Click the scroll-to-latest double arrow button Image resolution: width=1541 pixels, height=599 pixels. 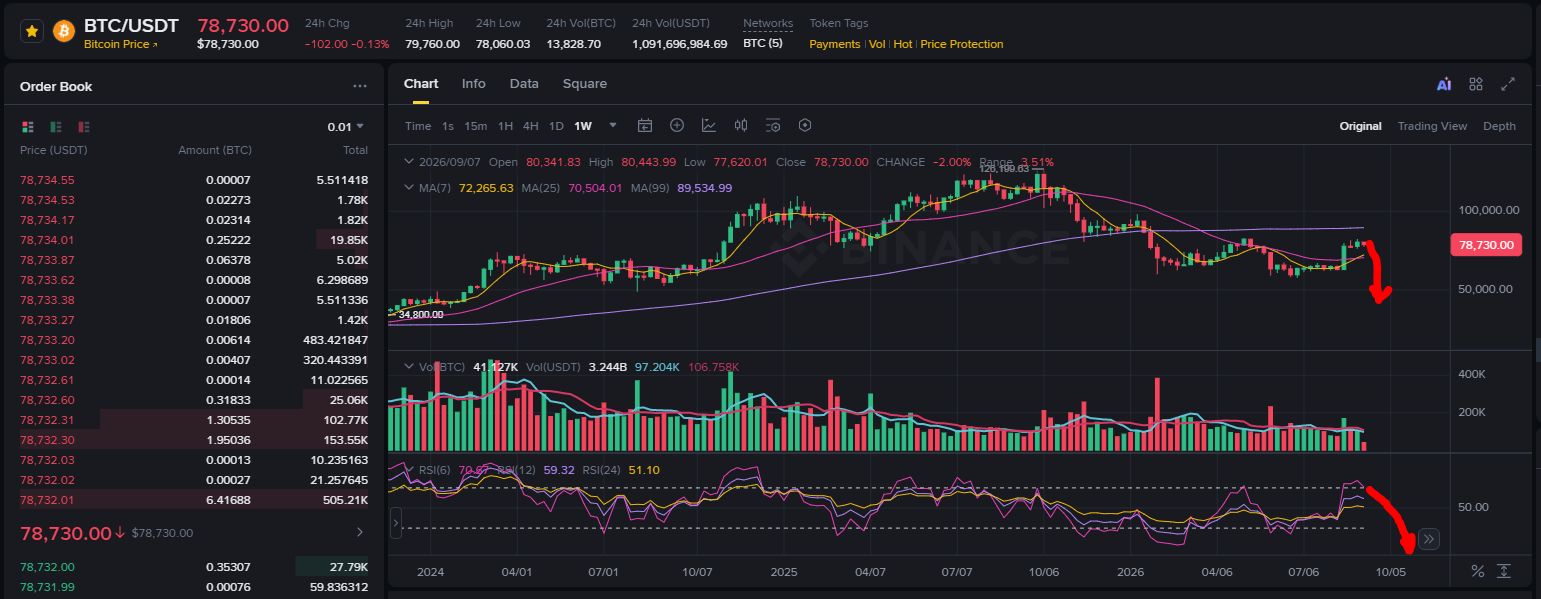(1428, 539)
